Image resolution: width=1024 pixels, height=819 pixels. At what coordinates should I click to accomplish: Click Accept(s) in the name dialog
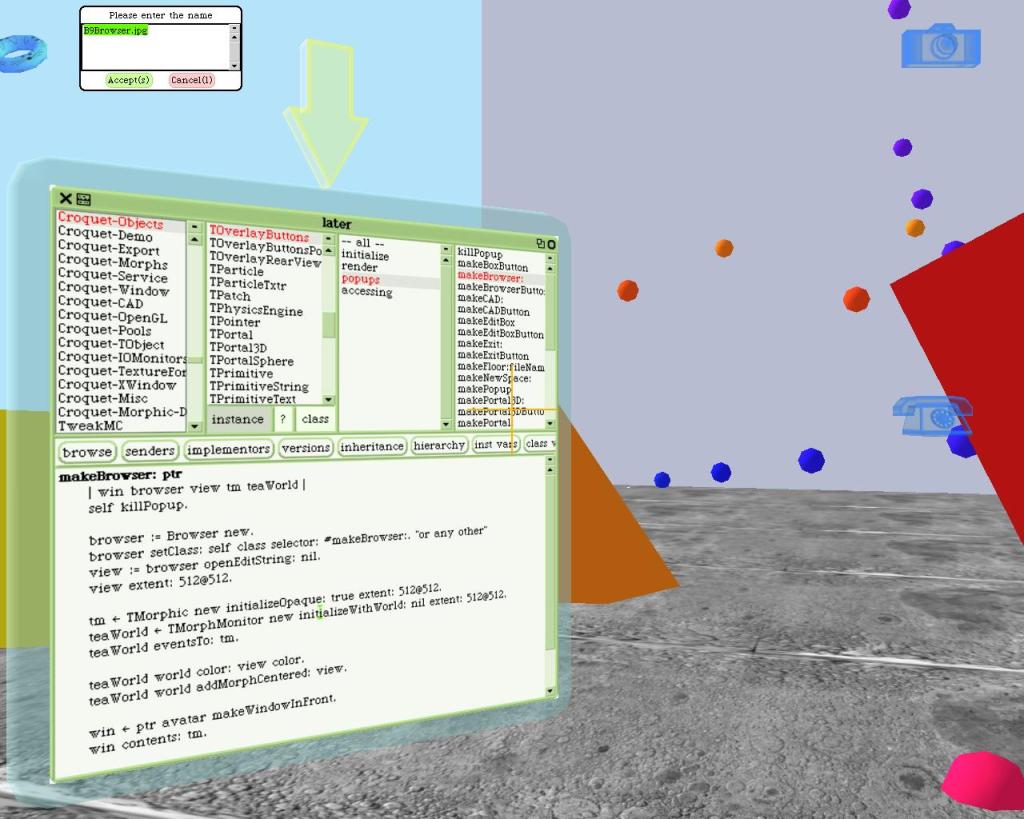129,80
